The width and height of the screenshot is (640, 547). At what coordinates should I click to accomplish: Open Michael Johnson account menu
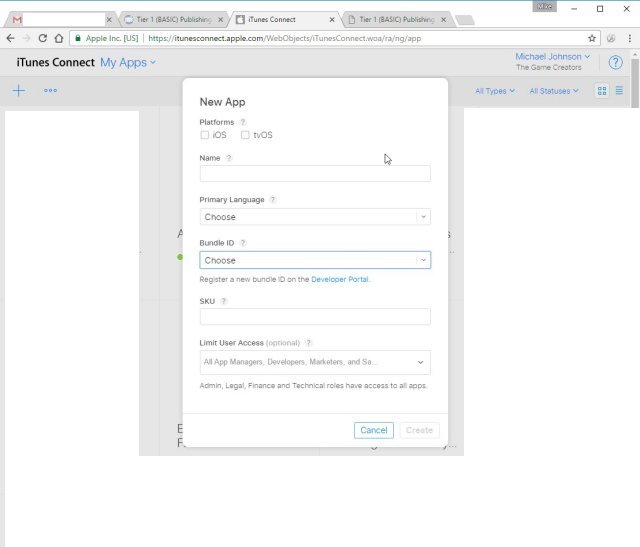coord(552,57)
